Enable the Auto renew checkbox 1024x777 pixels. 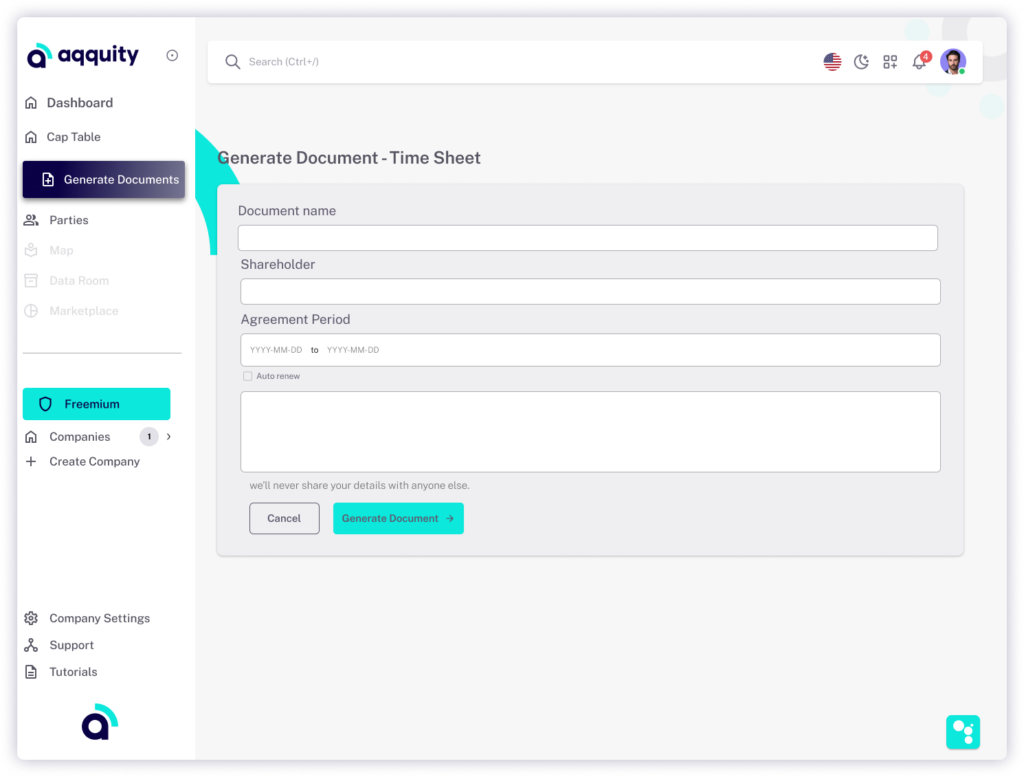pyautogui.click(x=248, y=376)
